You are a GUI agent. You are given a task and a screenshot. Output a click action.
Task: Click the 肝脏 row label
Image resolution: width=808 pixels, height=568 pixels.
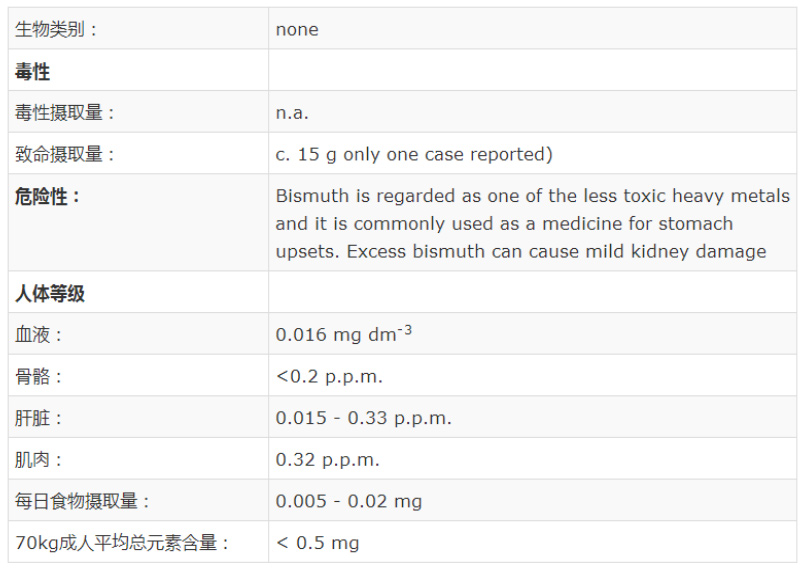(x=38, y=418)
